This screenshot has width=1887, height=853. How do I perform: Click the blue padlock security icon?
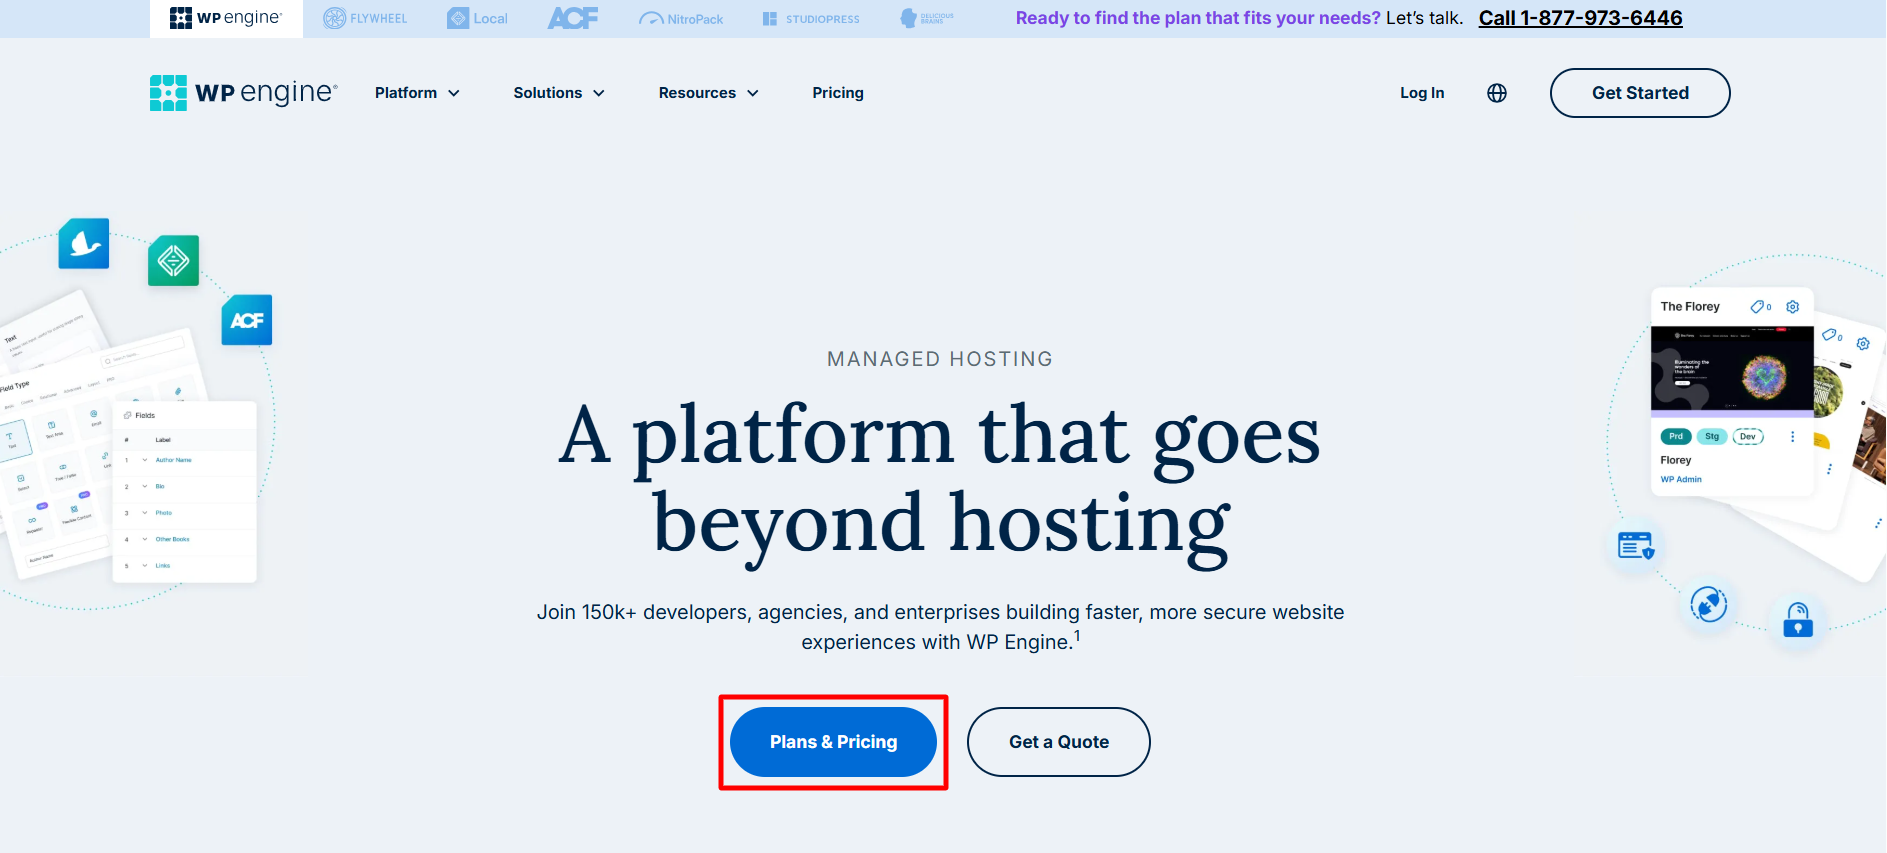tap(1798, 621)
